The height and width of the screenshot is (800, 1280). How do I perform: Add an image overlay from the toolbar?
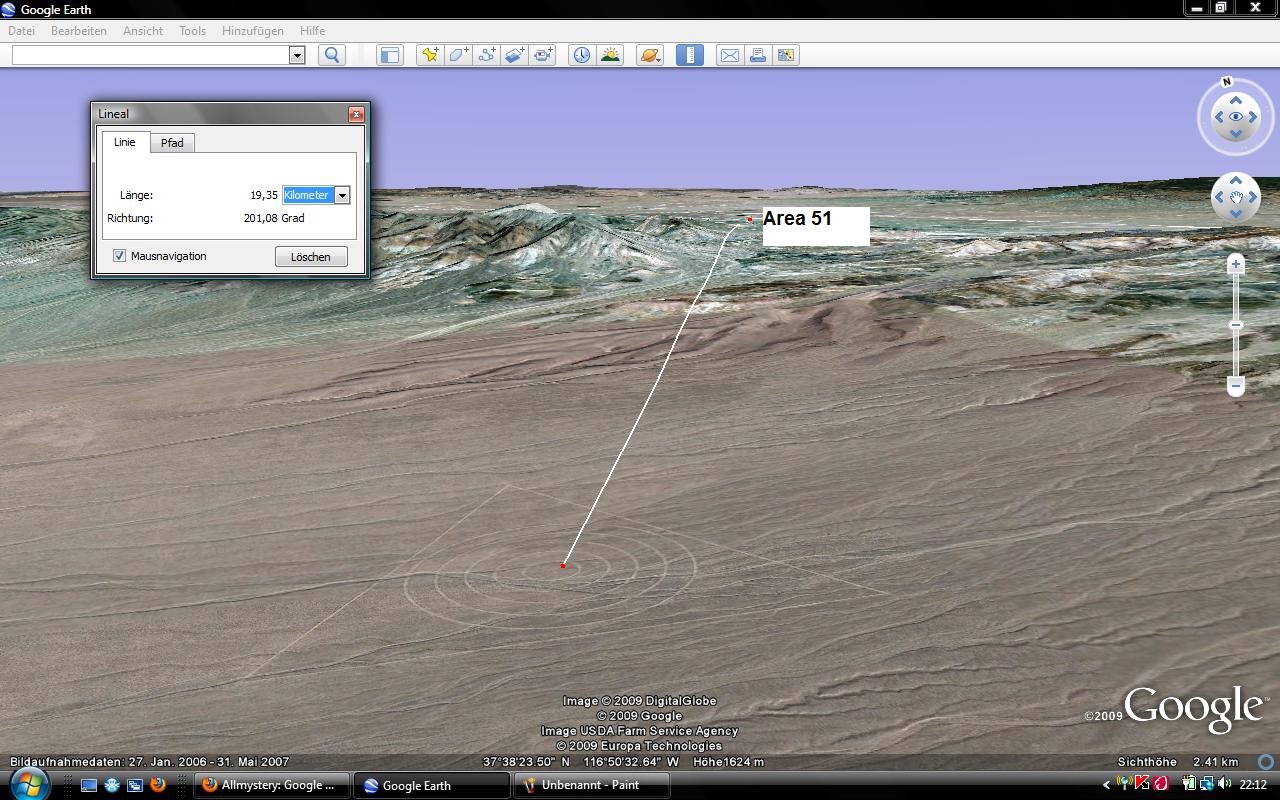(514, 55)
